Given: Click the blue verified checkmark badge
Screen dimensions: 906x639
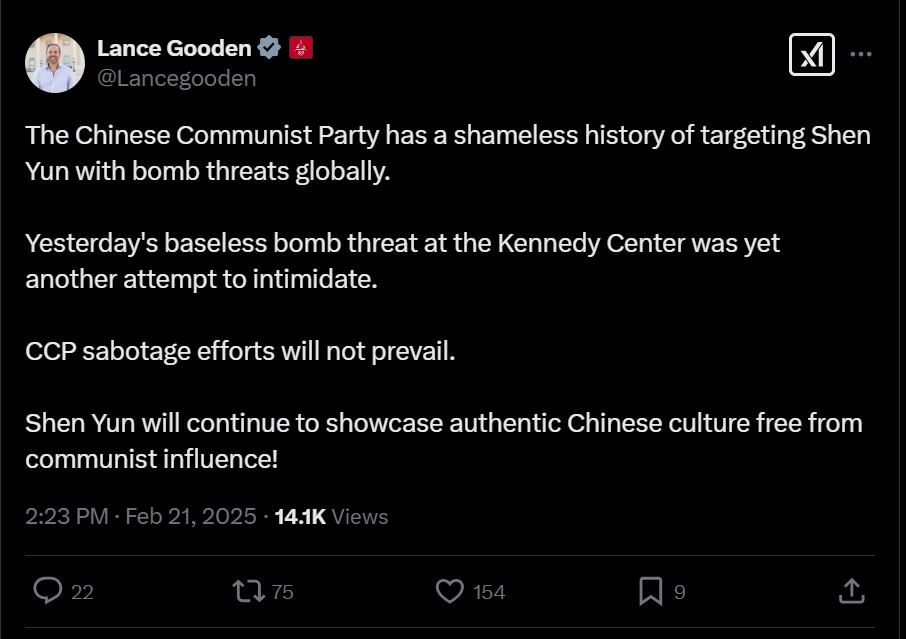Looking at the screenshot, I should [269, 47].
